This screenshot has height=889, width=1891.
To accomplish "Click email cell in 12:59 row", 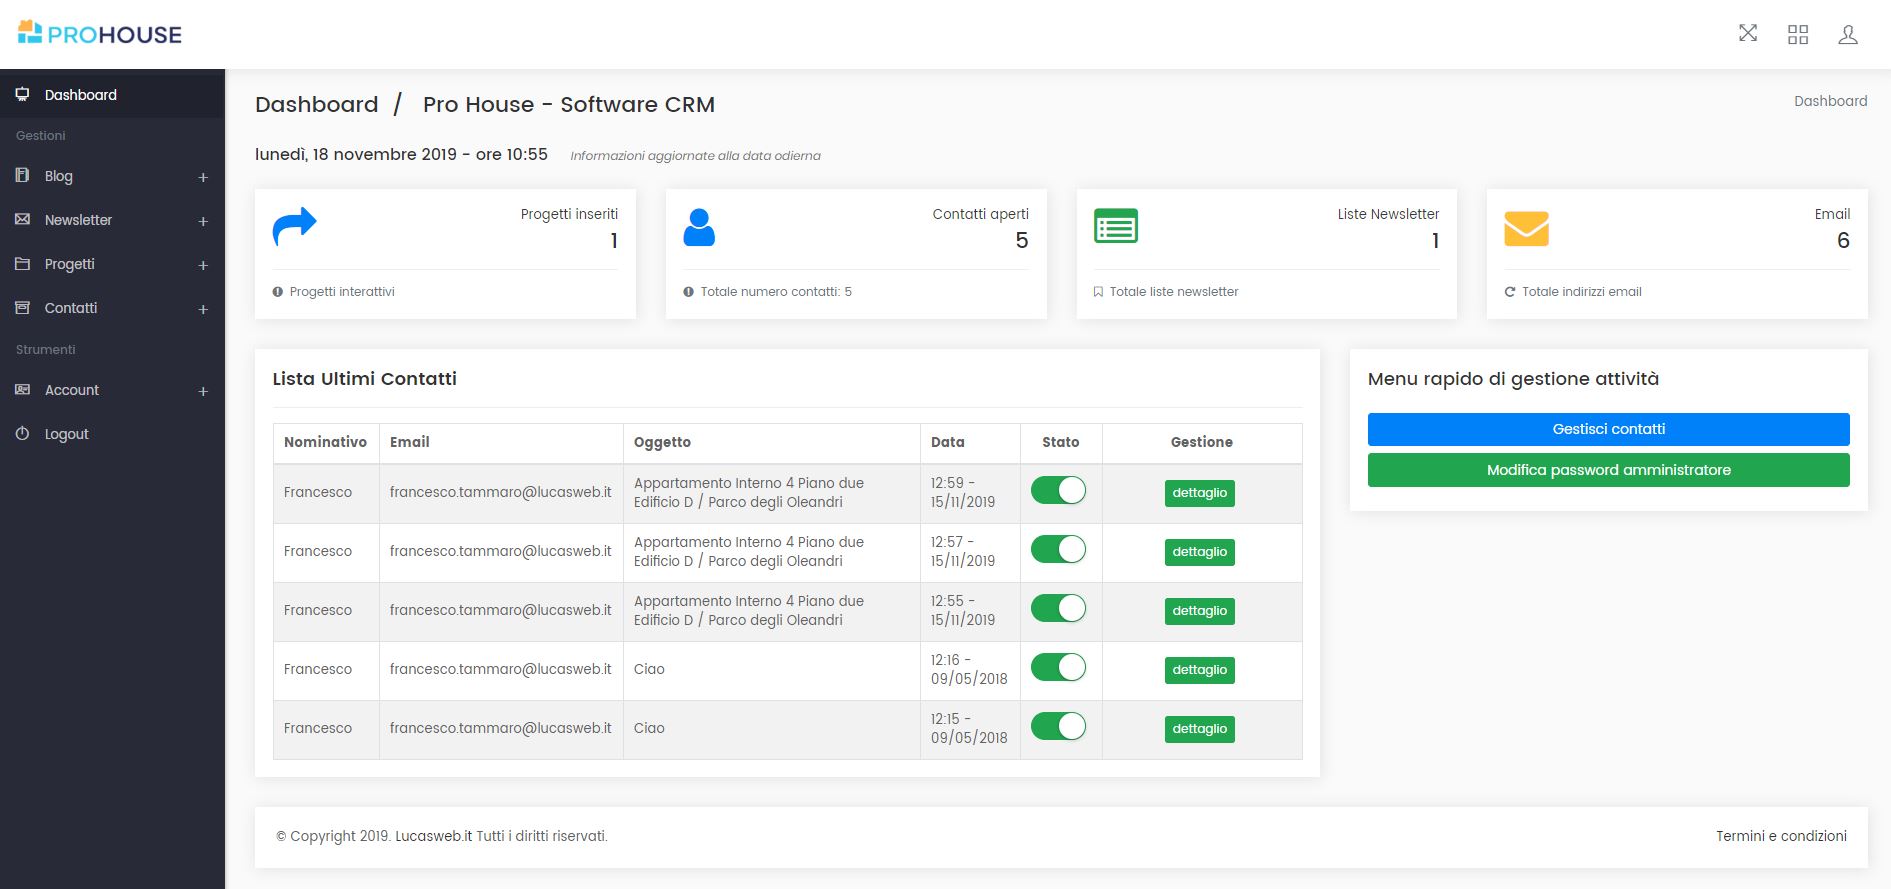I will pyautogui.click(x=500, y=492).
